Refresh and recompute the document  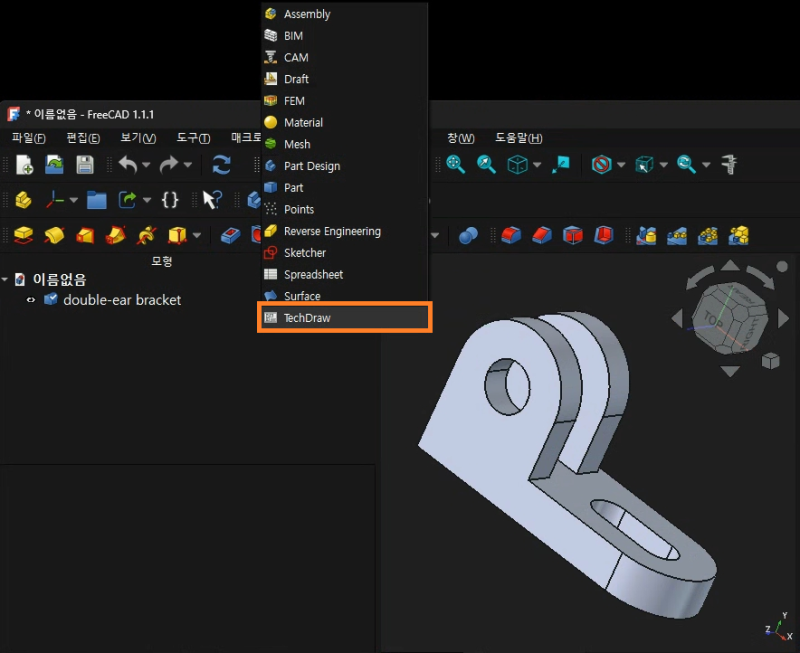click(221, 165)
